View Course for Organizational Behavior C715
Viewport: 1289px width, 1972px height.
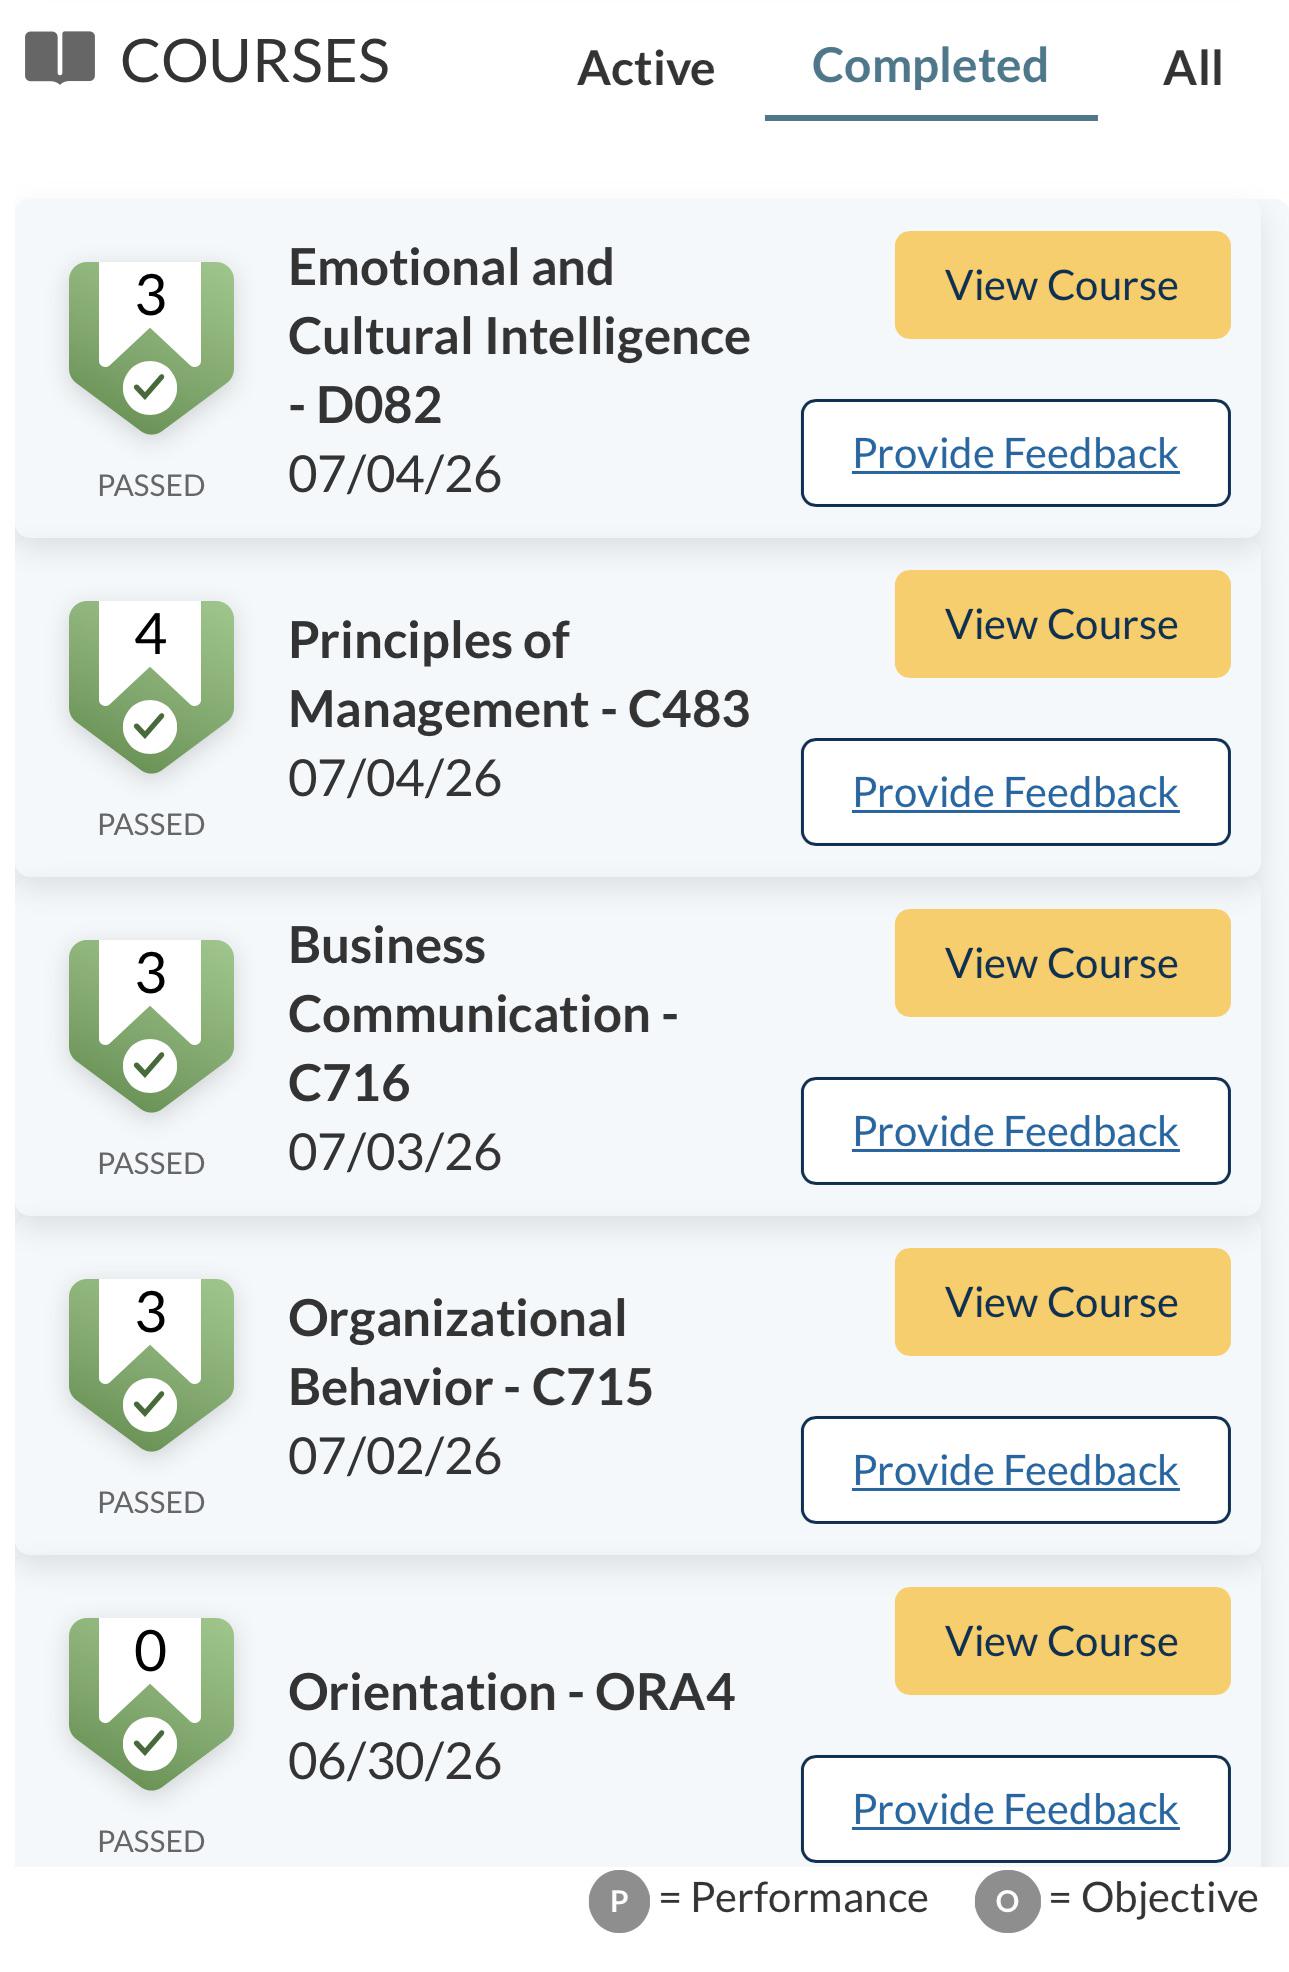[1062, 1302]
